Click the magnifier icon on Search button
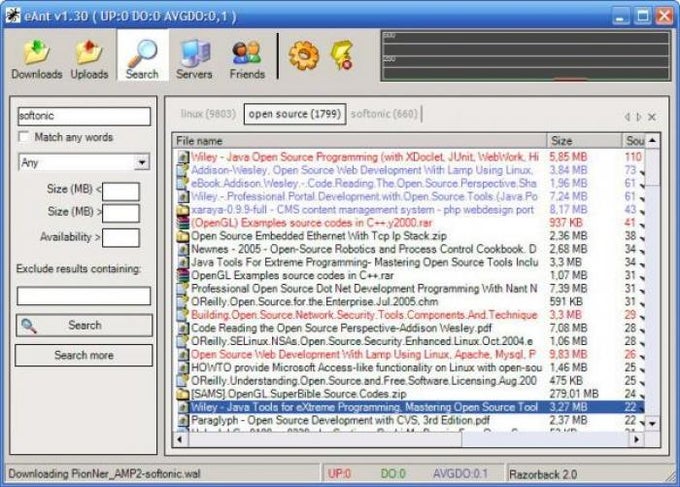Viewport: 680px width, 487px height. [x=29, y=326]
